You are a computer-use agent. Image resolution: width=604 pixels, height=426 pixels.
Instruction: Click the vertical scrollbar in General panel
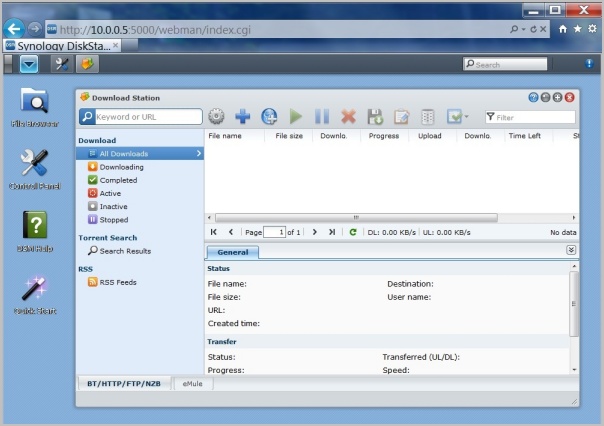pyautogui.click(x=574, y=304)
